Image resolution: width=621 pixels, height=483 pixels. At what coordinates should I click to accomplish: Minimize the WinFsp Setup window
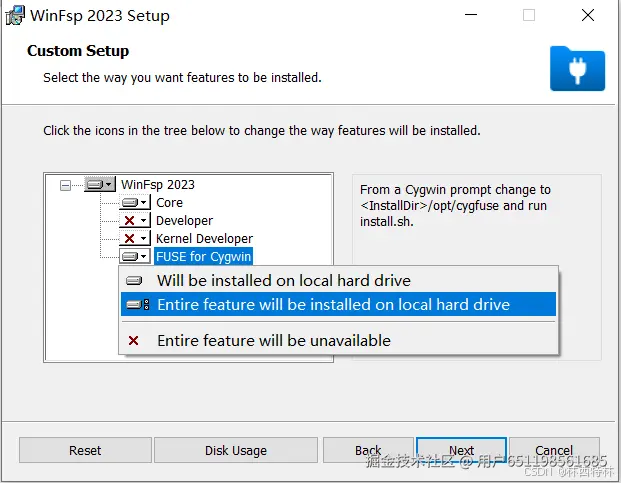[x=471, y=15]
